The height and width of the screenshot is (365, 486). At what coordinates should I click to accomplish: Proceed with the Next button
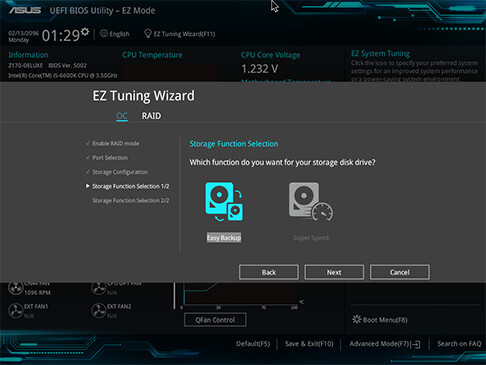click(334, 272)
